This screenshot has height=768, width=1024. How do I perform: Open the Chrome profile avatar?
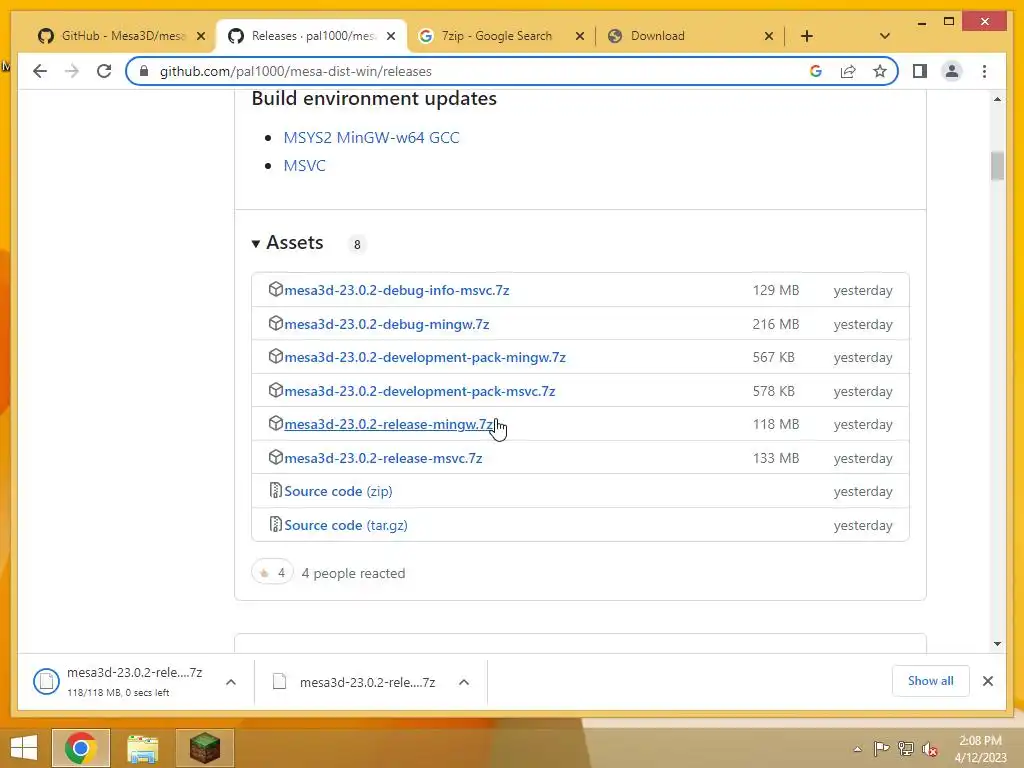click(952, 71)
